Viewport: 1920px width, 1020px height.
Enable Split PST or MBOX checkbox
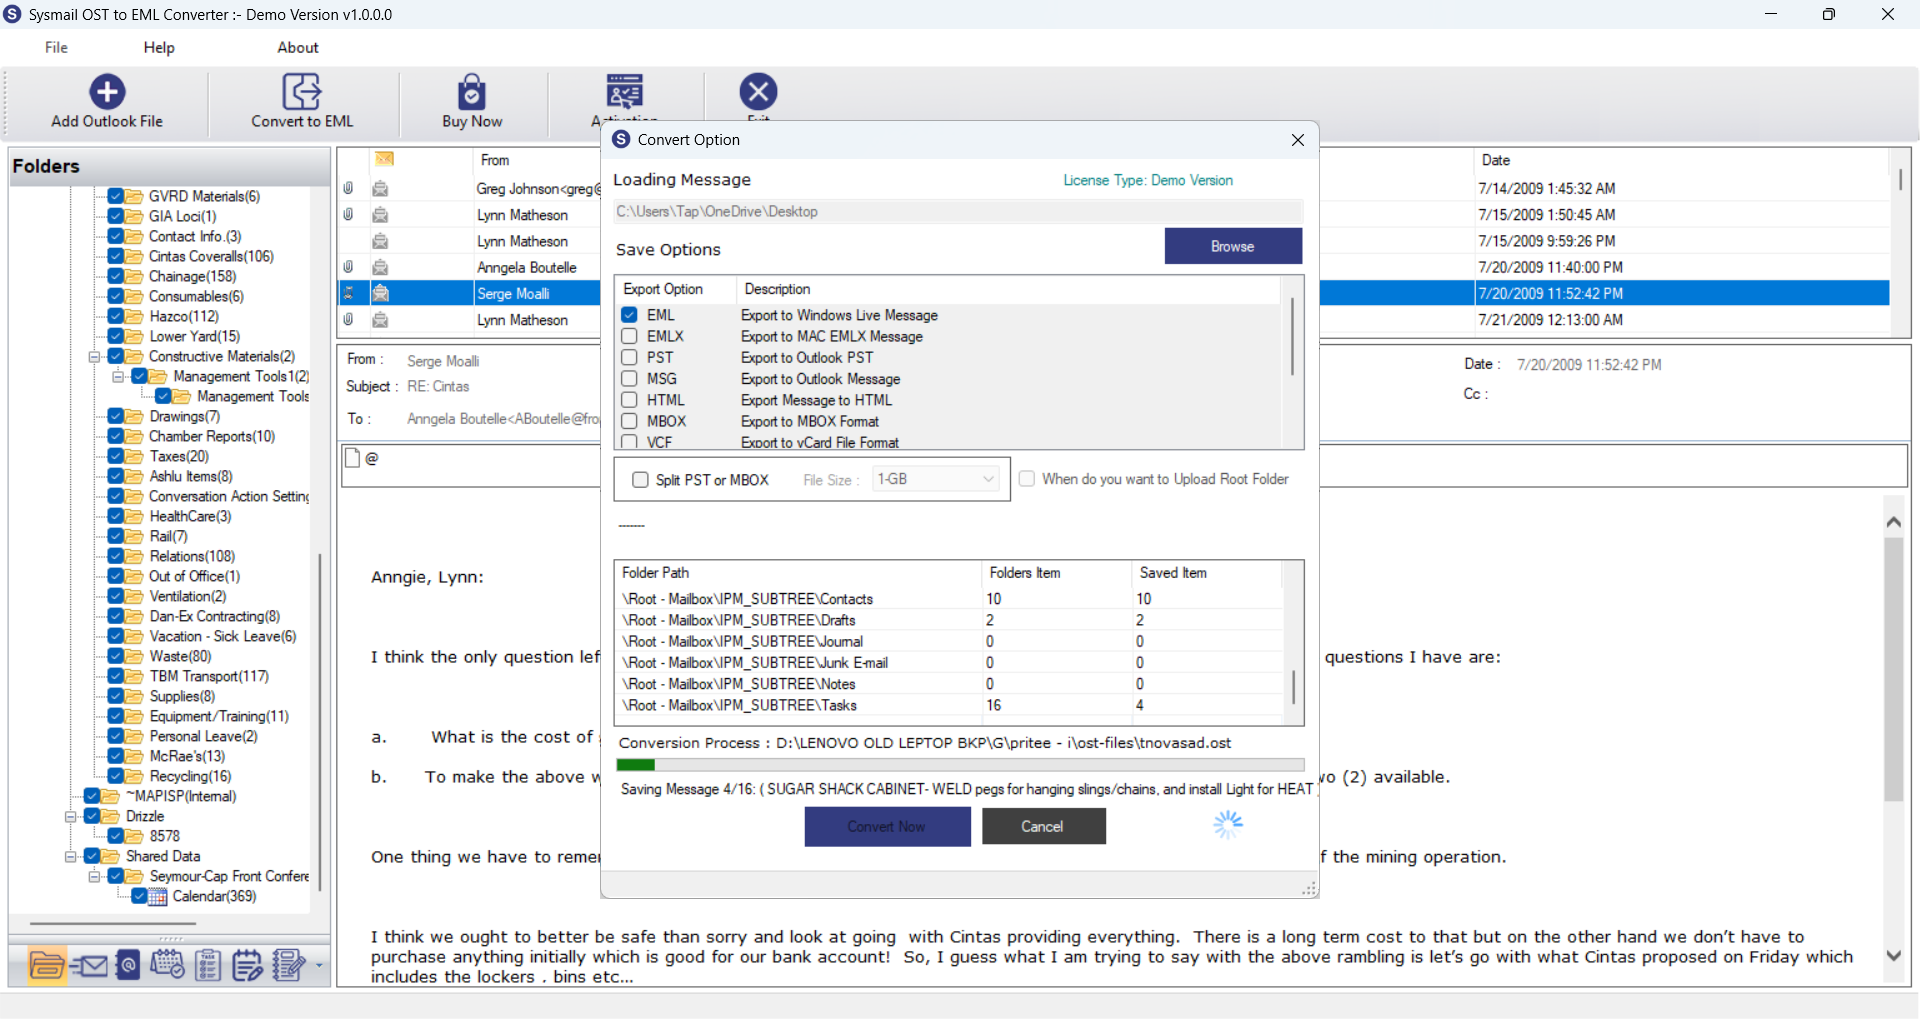[641, 480]
